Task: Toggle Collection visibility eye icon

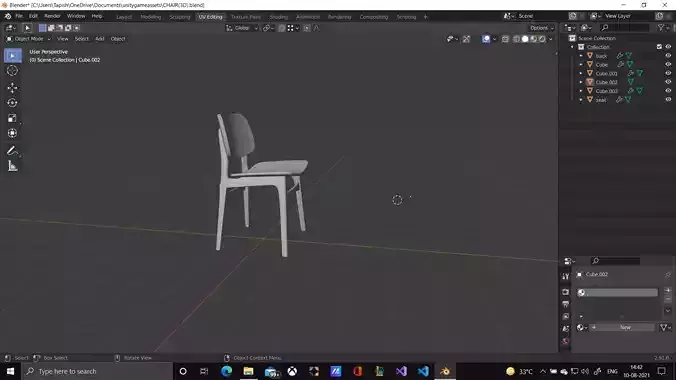Action: (x=668, y=47)
